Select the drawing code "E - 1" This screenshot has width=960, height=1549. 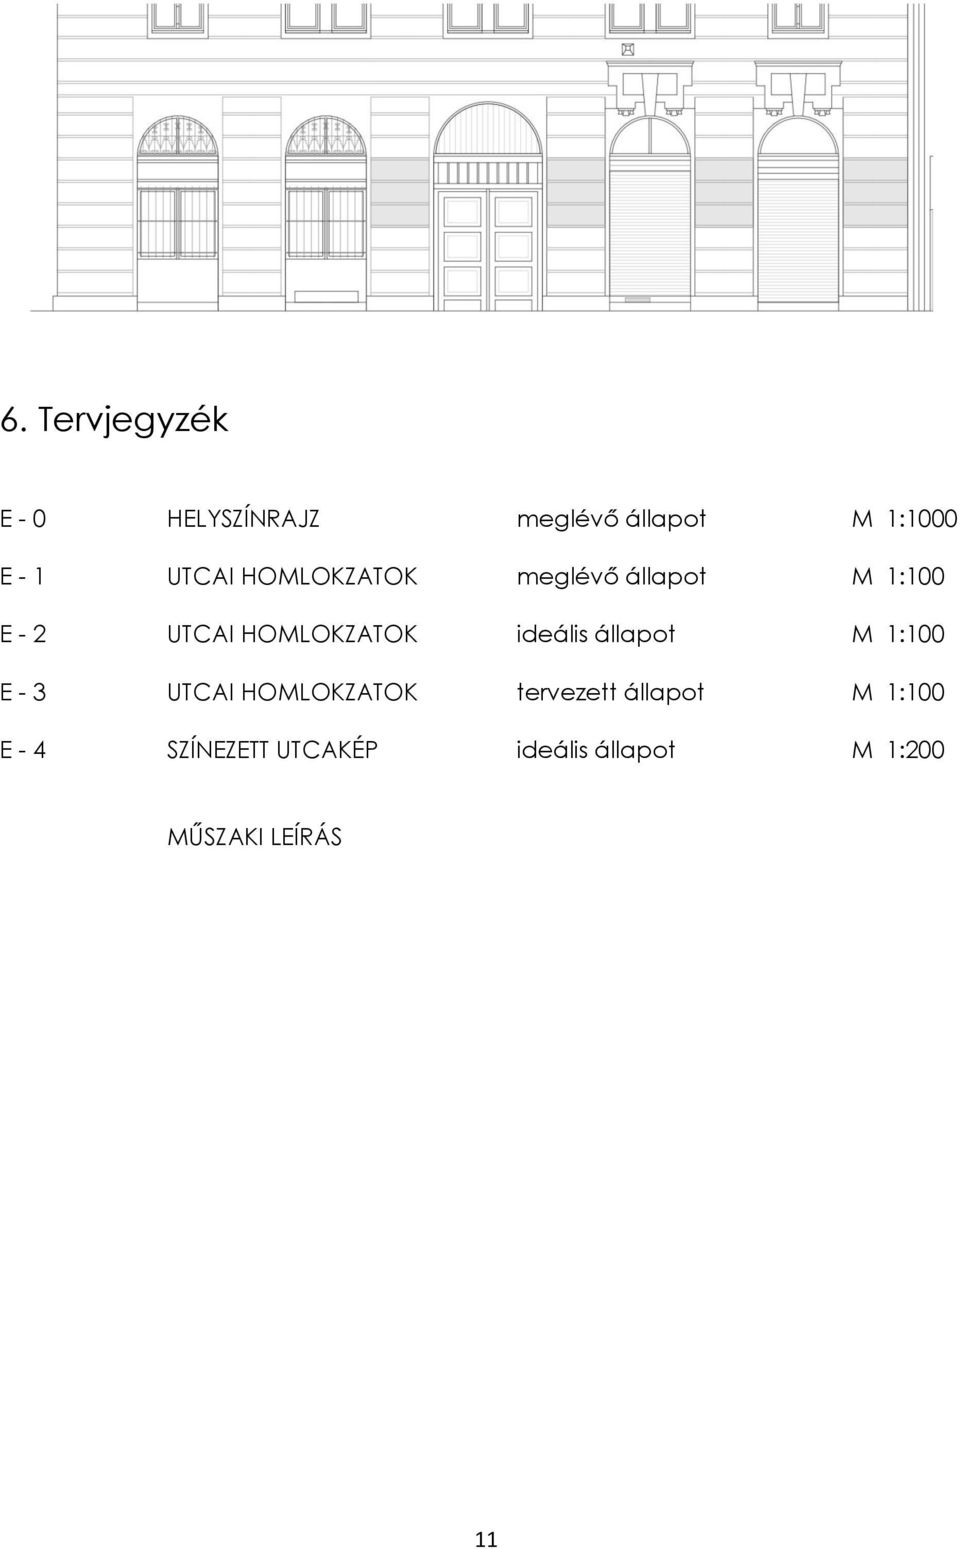pos(22,577)
